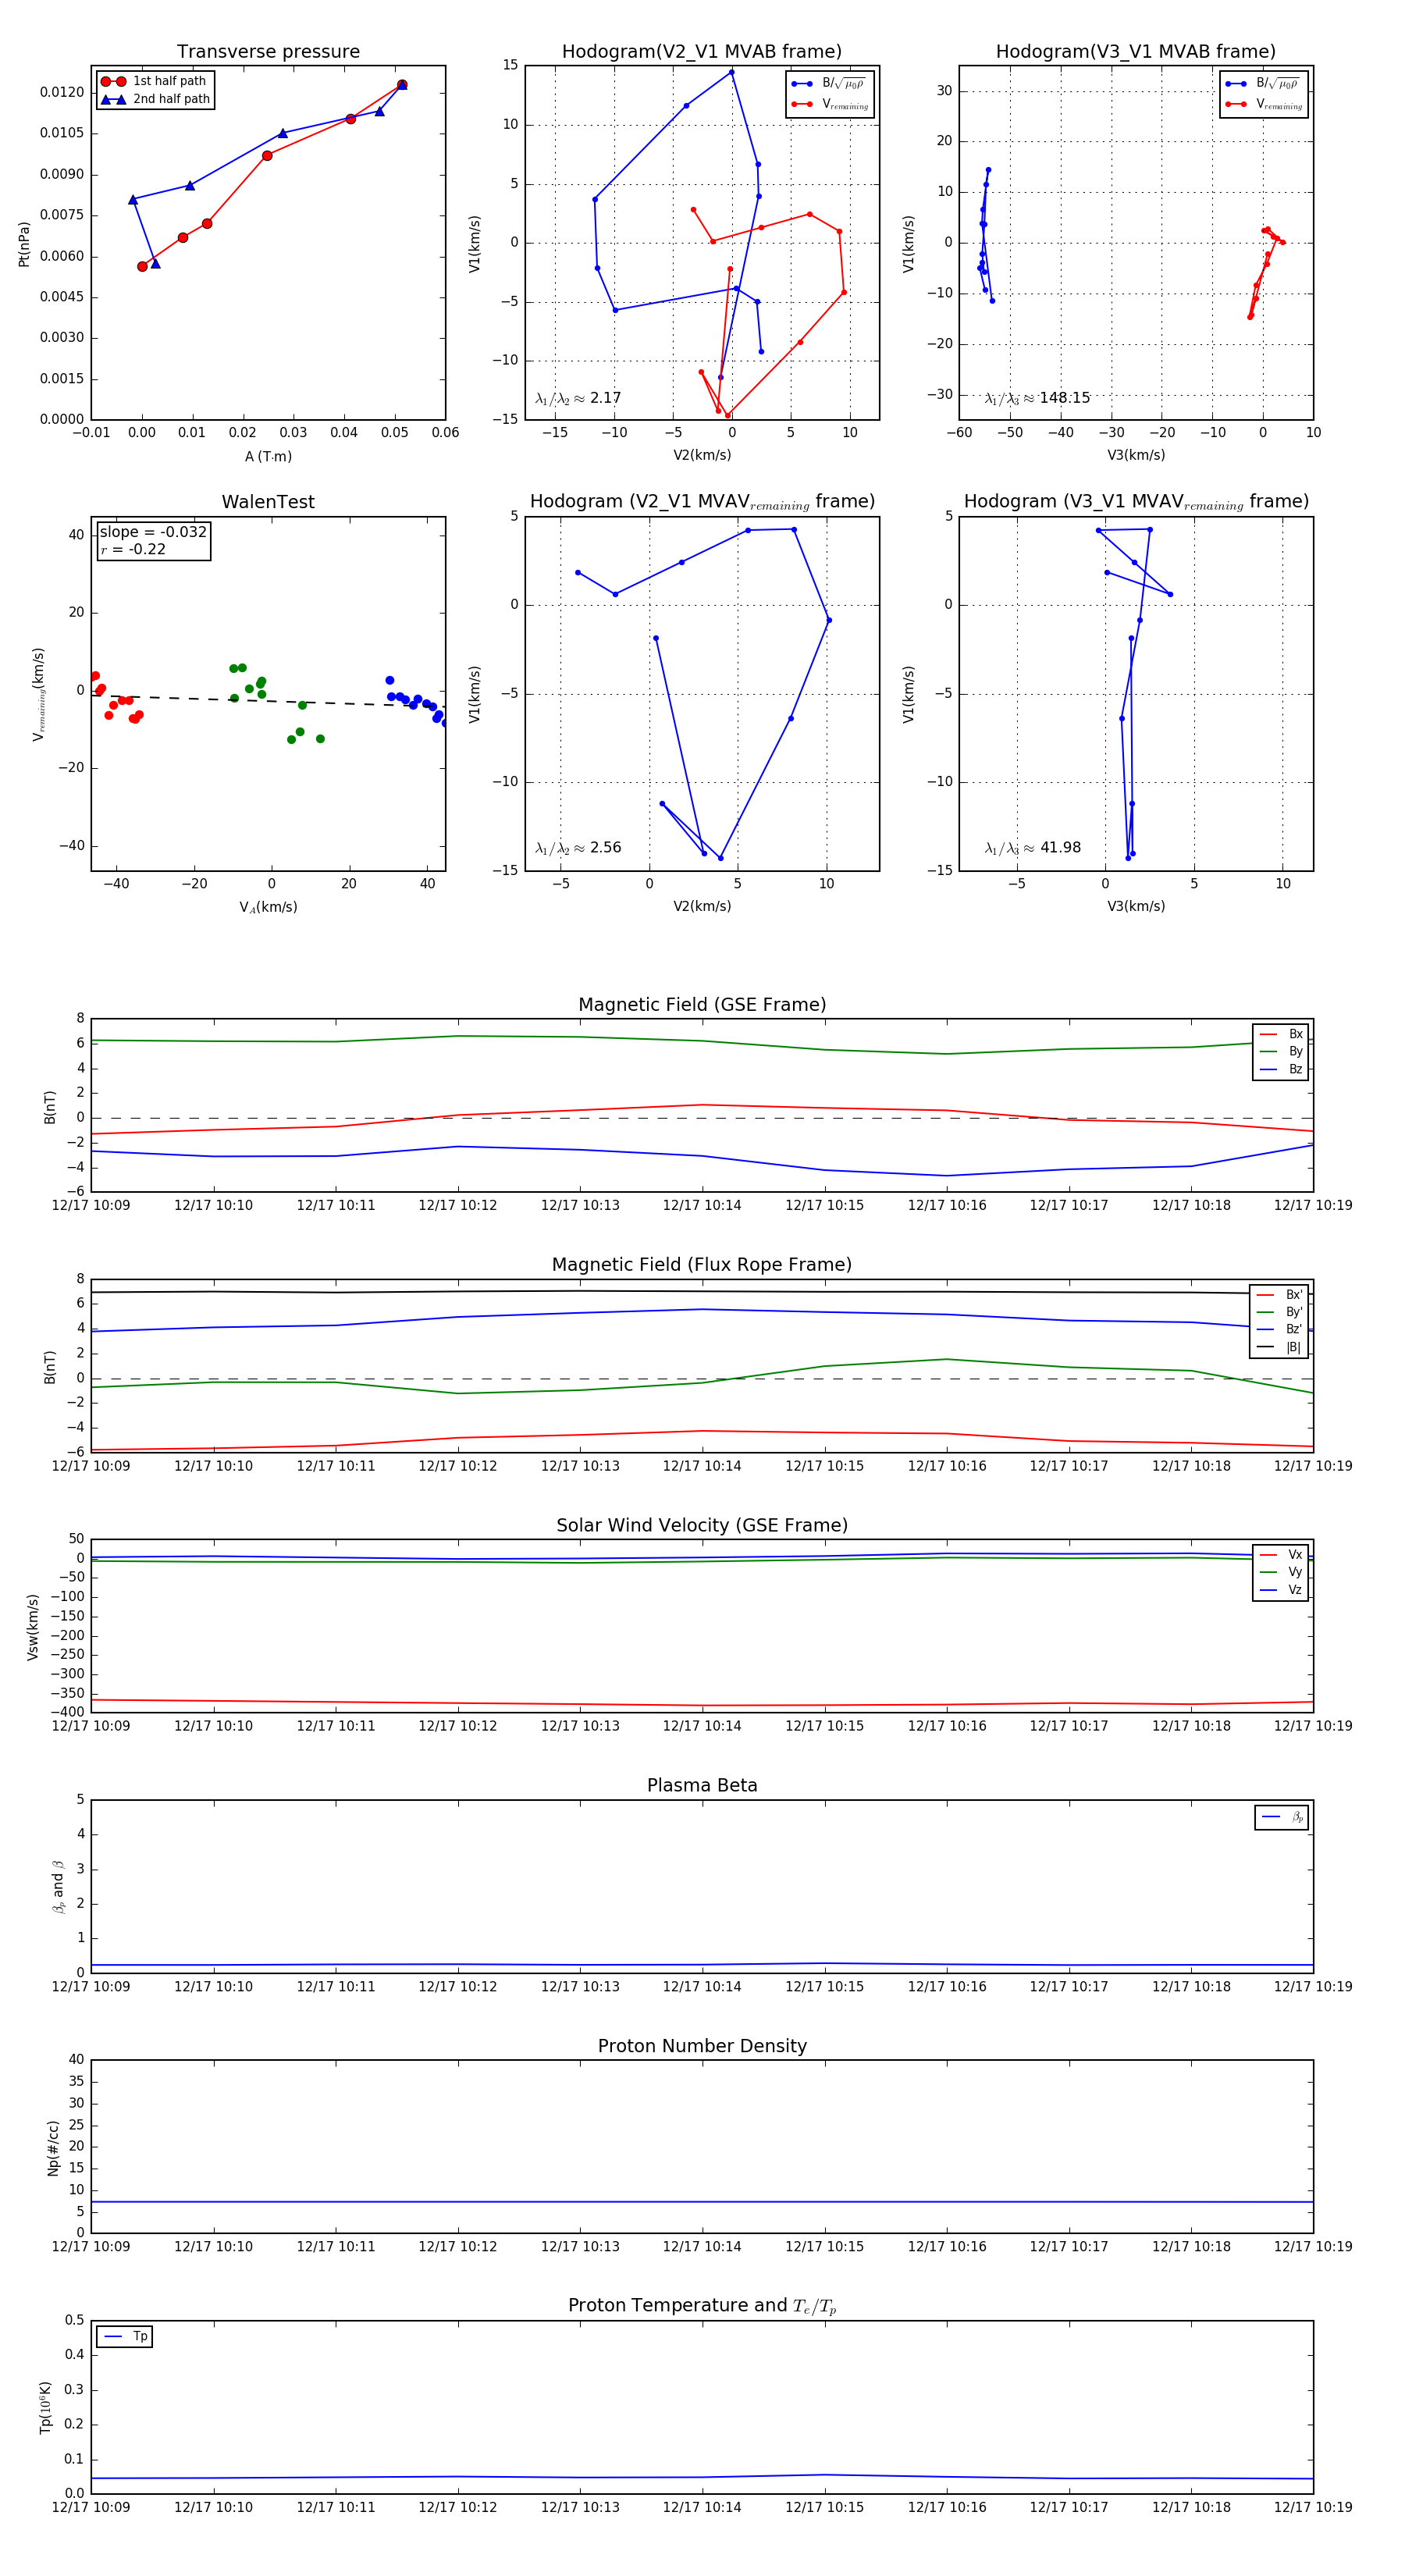Click the eigenvalue ratio annotation reading 148.15
This screenshot has height=2576, width=1405.
pos(1037,398)
